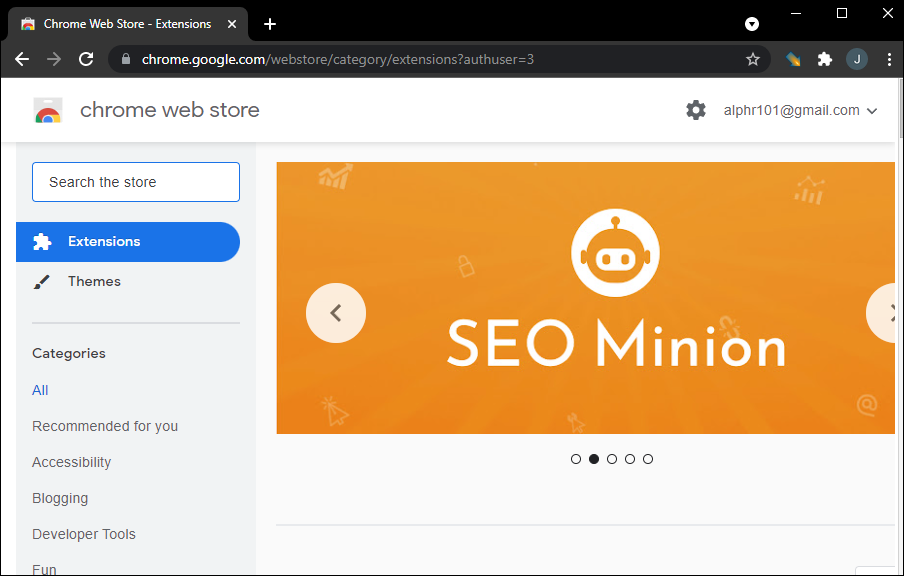Select the first carousel dot

point(575,459)
